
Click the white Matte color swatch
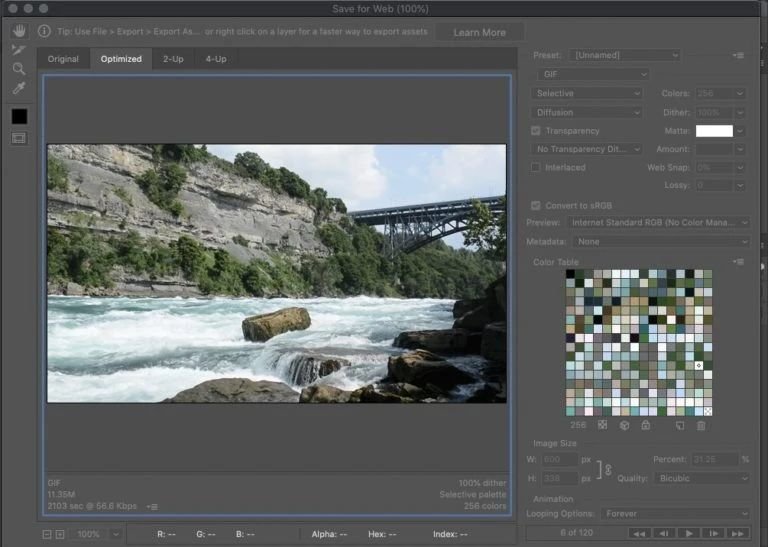[x=714, y=131]
